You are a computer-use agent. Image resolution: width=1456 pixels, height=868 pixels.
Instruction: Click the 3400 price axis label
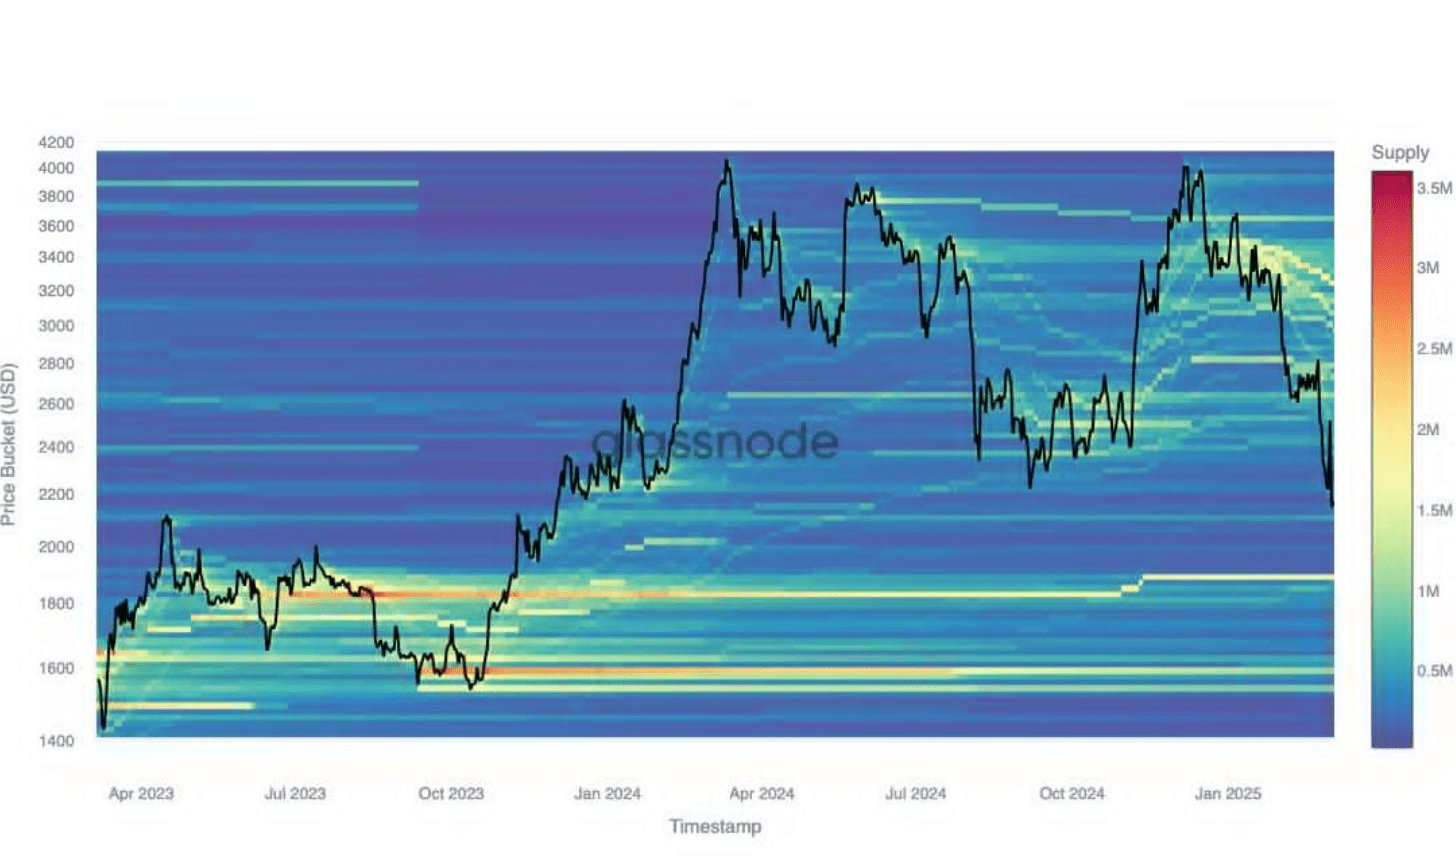click(56, 257)
